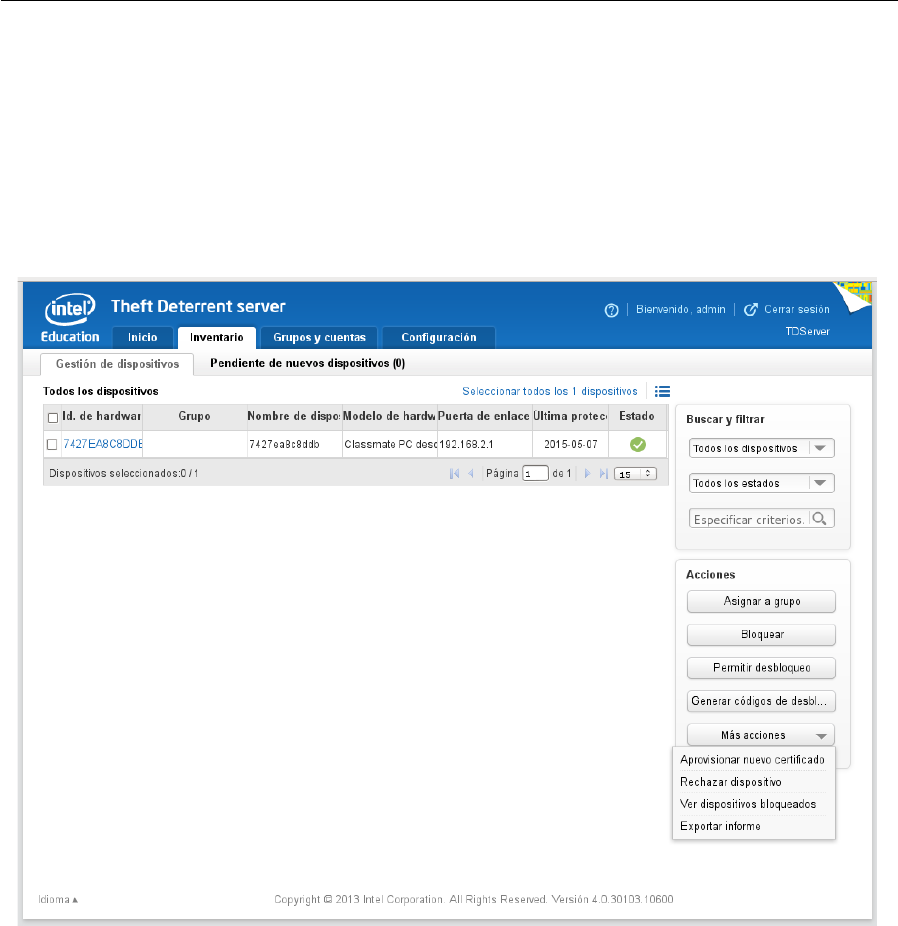
Task: Open the Todos los estados dropdown
Action: 762,483
